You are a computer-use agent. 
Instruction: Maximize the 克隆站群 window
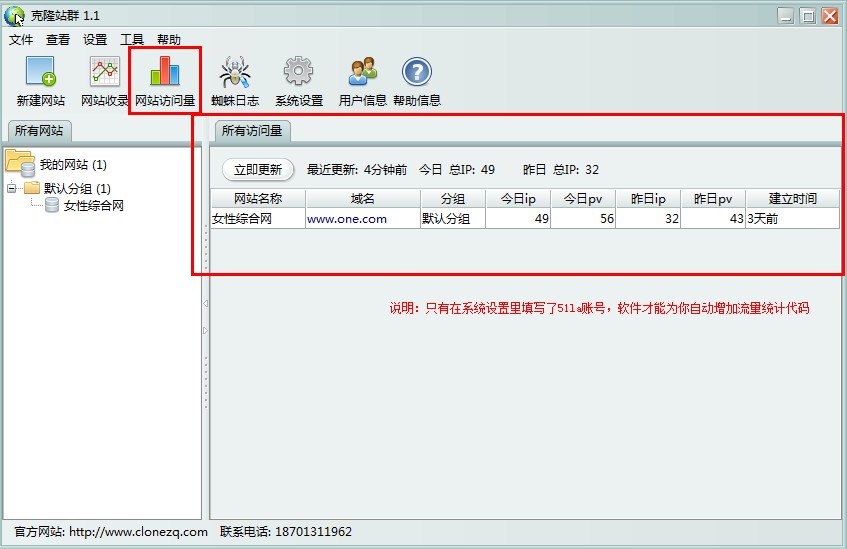point(808,16)
